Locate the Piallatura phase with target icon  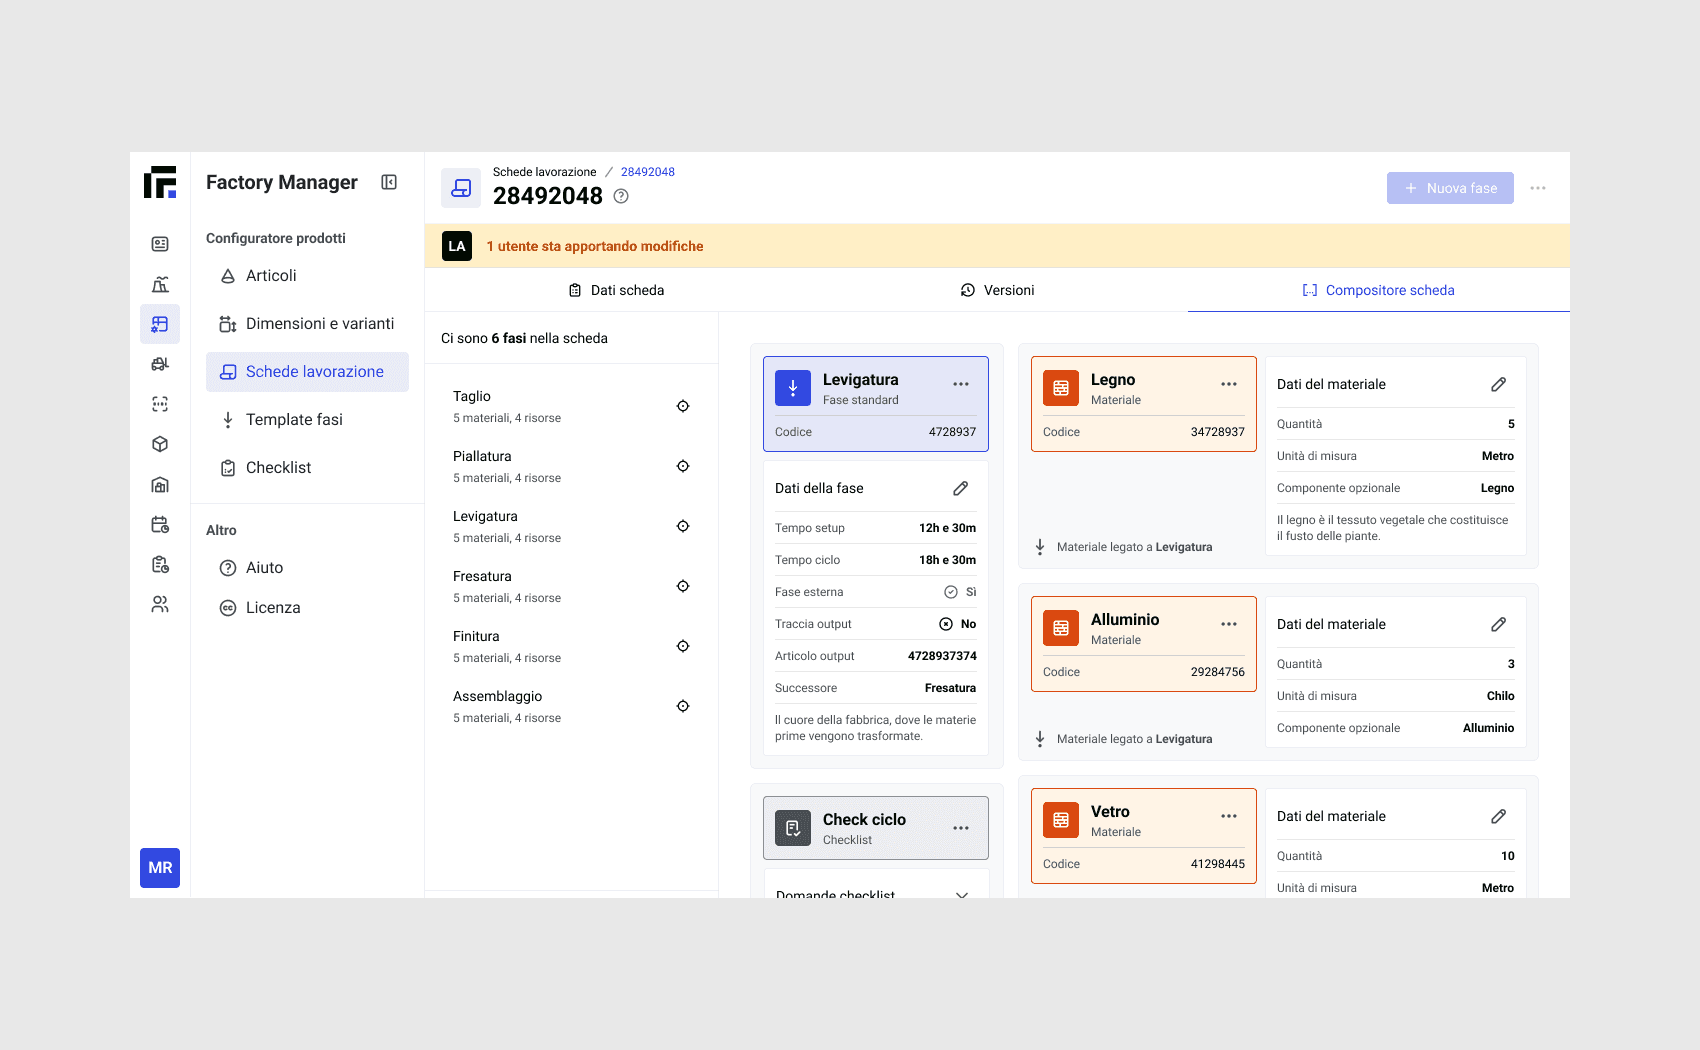683,466
